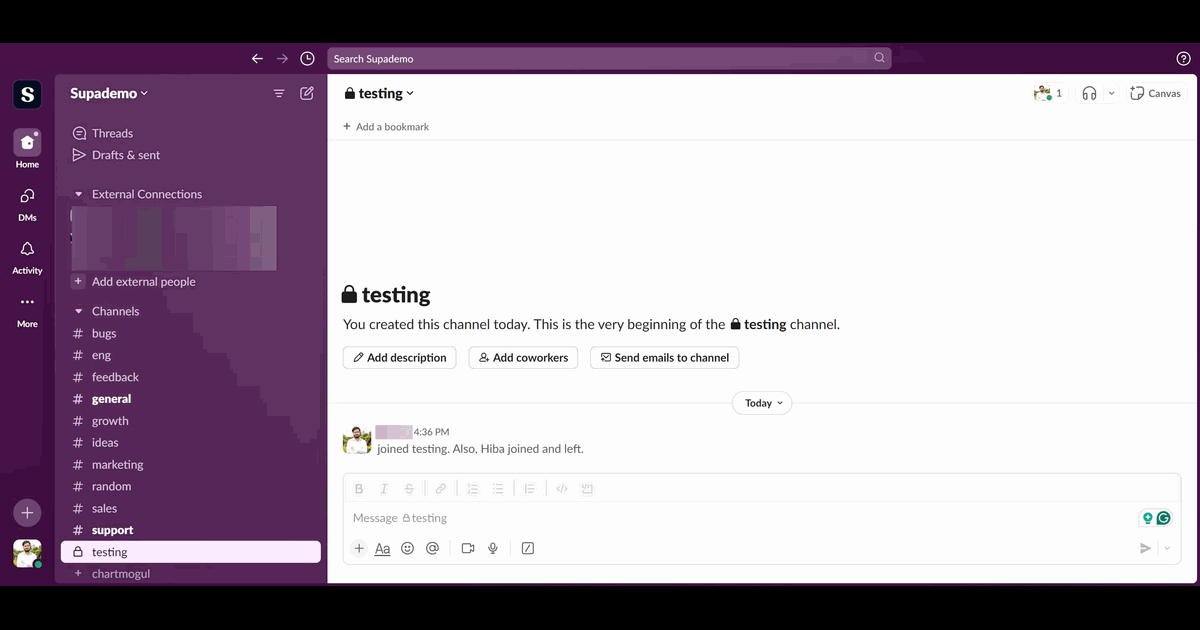Open the testing channel header dropdown
Viewport: 1200px width, 630px height.
pos(379,93)
